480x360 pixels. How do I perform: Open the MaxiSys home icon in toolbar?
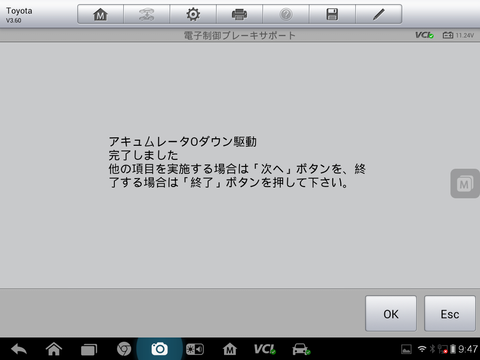[x=100, y=14]
